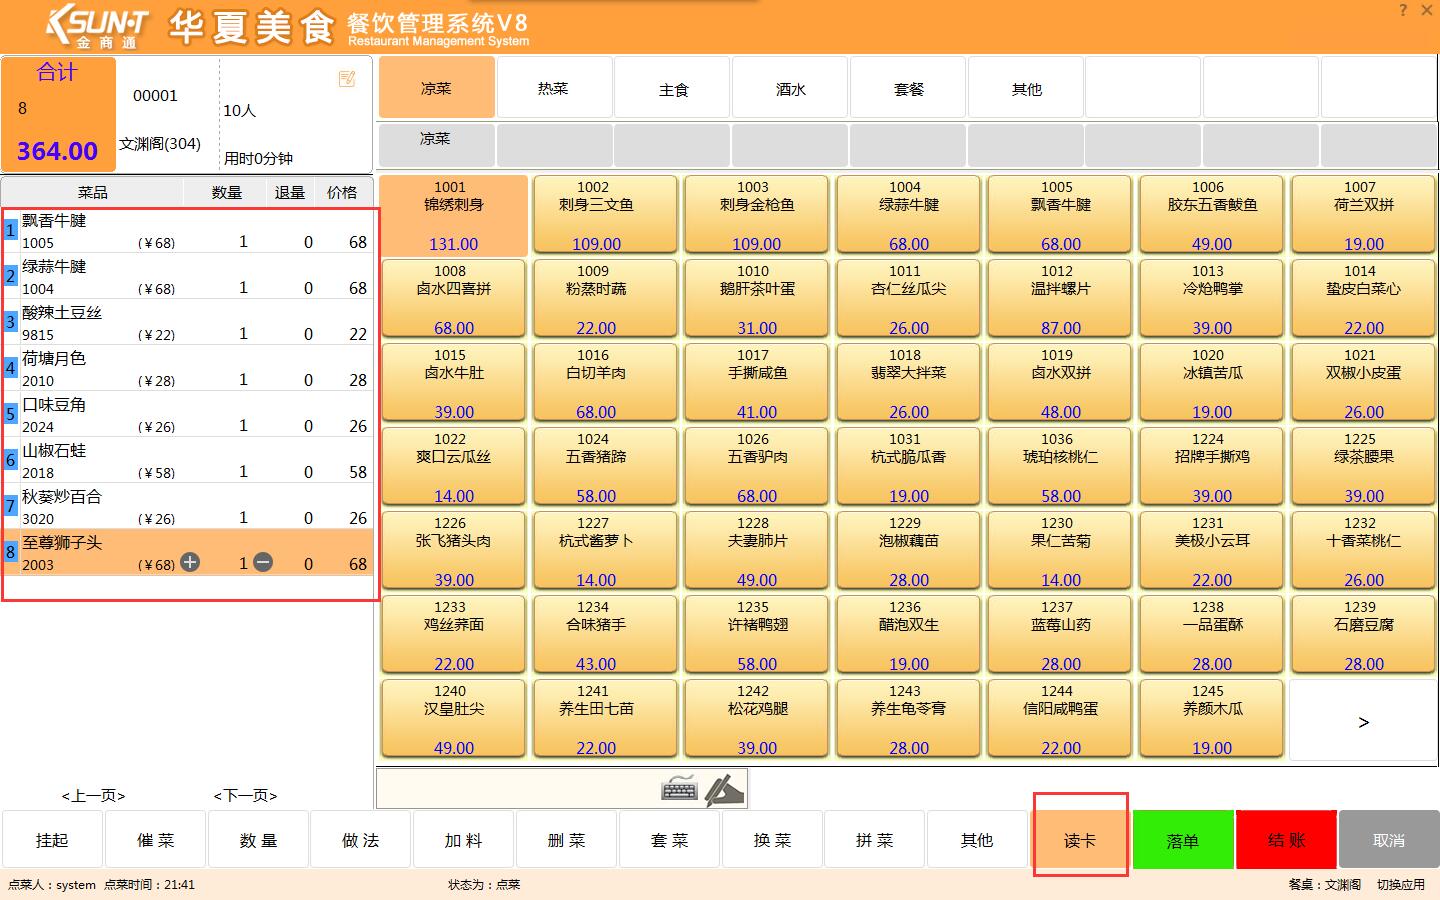Screen dimensions: 1440x900
Task: Select the 酒水 category tab
Action: click(790, 88)
